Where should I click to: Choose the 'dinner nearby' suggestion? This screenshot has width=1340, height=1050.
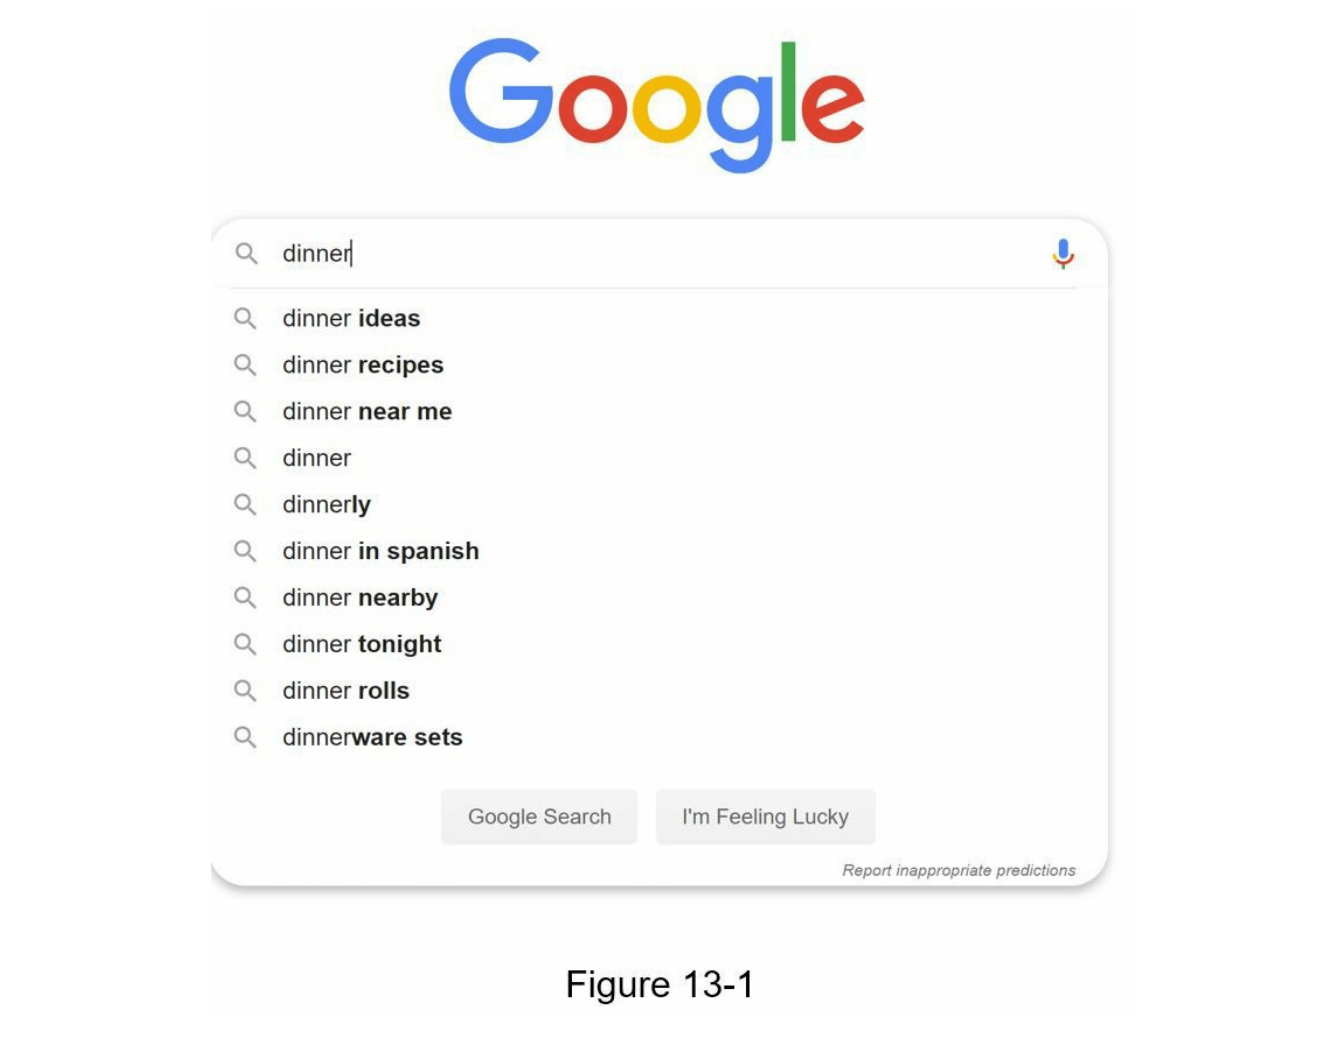pyautogui.click(x=360, y=598)
